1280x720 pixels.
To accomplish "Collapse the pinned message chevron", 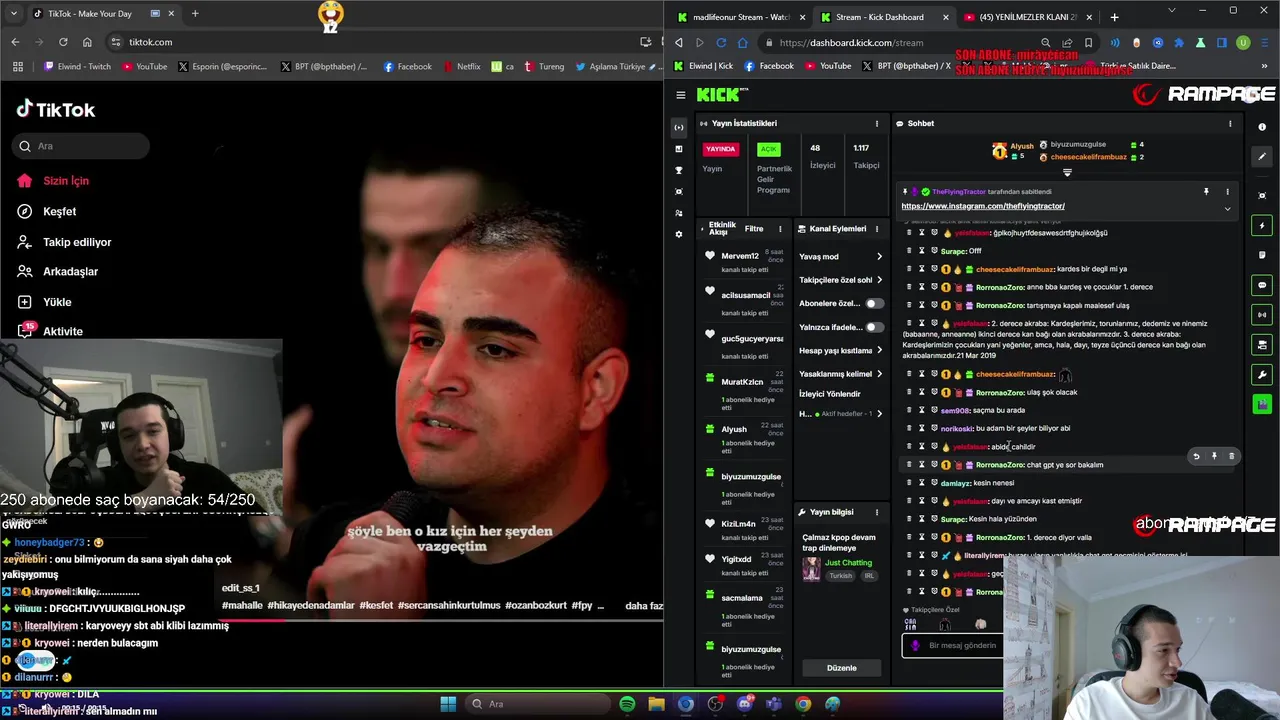I will pos(1227,209).
